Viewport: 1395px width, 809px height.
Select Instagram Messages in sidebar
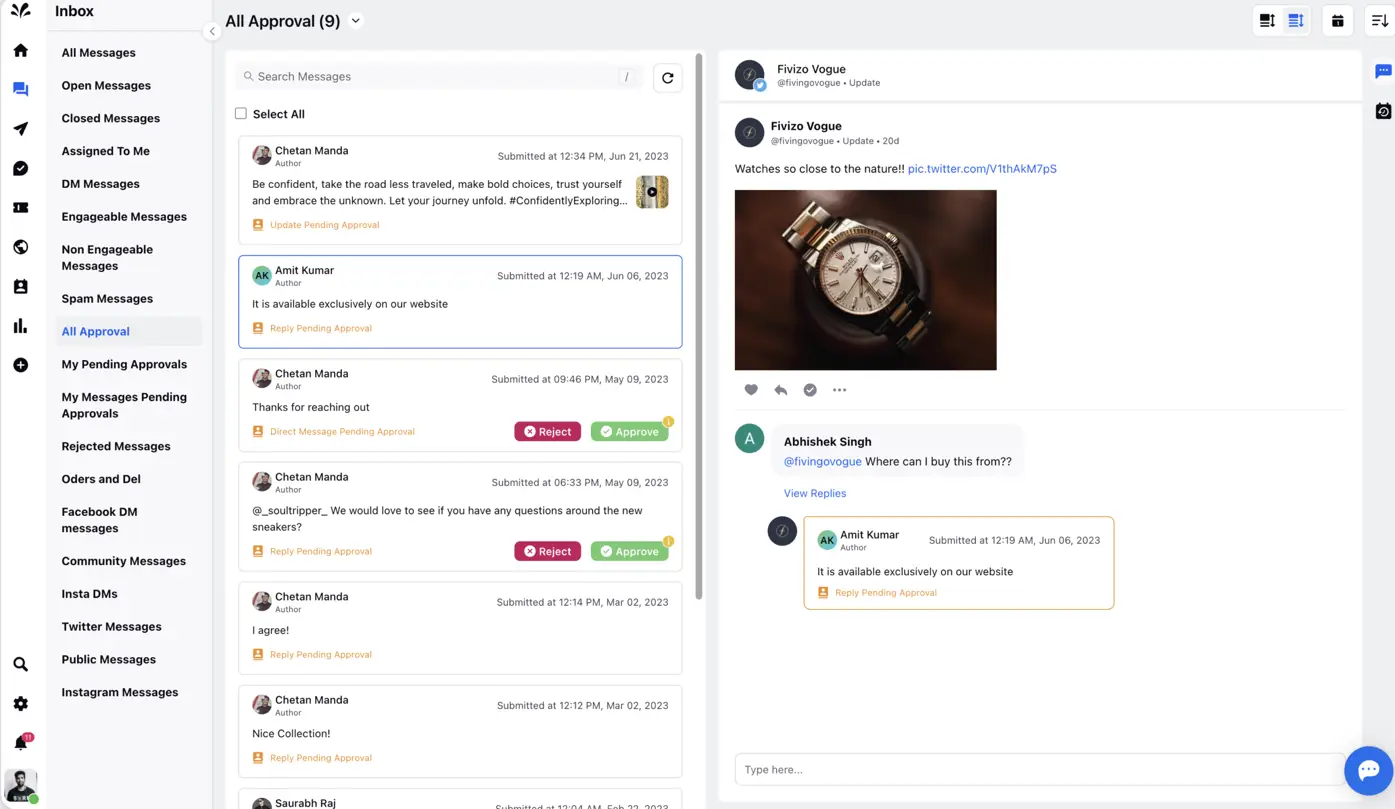(x=120, y=693)
